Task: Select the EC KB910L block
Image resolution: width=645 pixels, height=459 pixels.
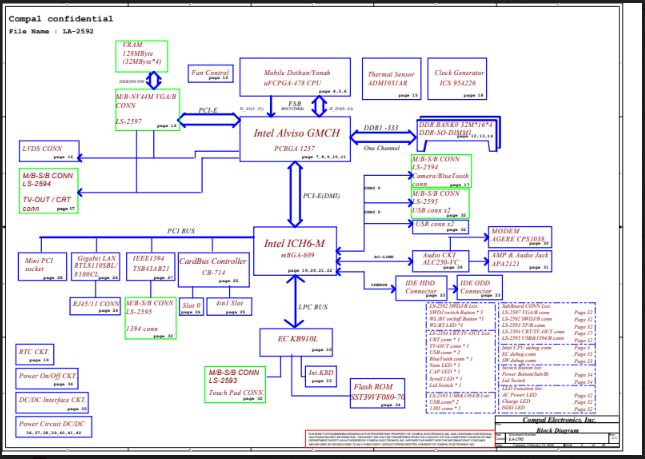Action: (x=296, y=342)
